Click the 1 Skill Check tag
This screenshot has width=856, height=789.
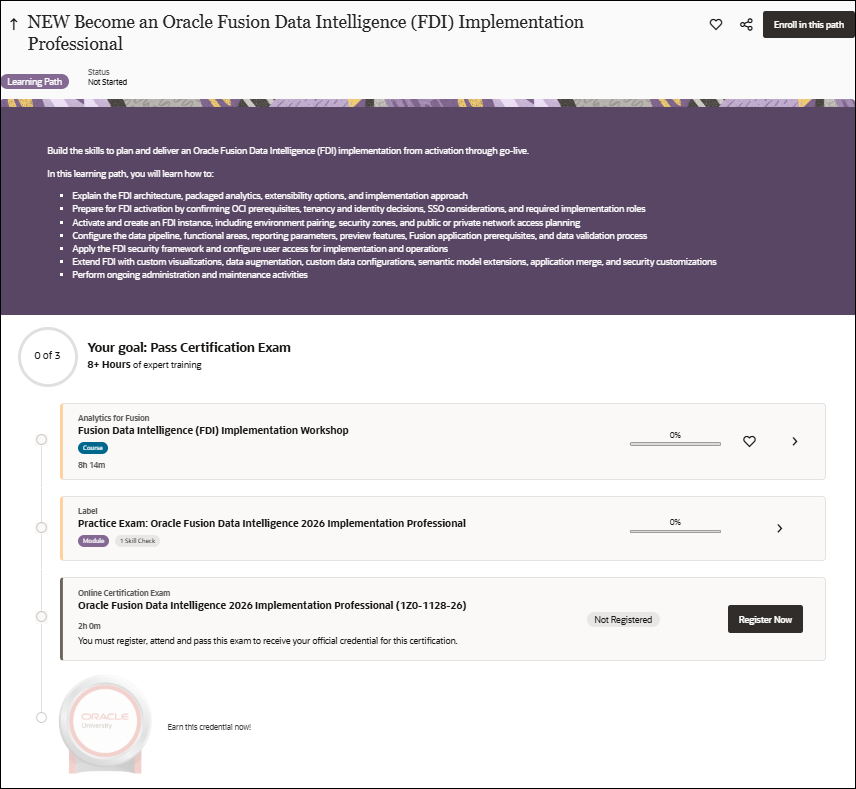[x=138, y=541]
